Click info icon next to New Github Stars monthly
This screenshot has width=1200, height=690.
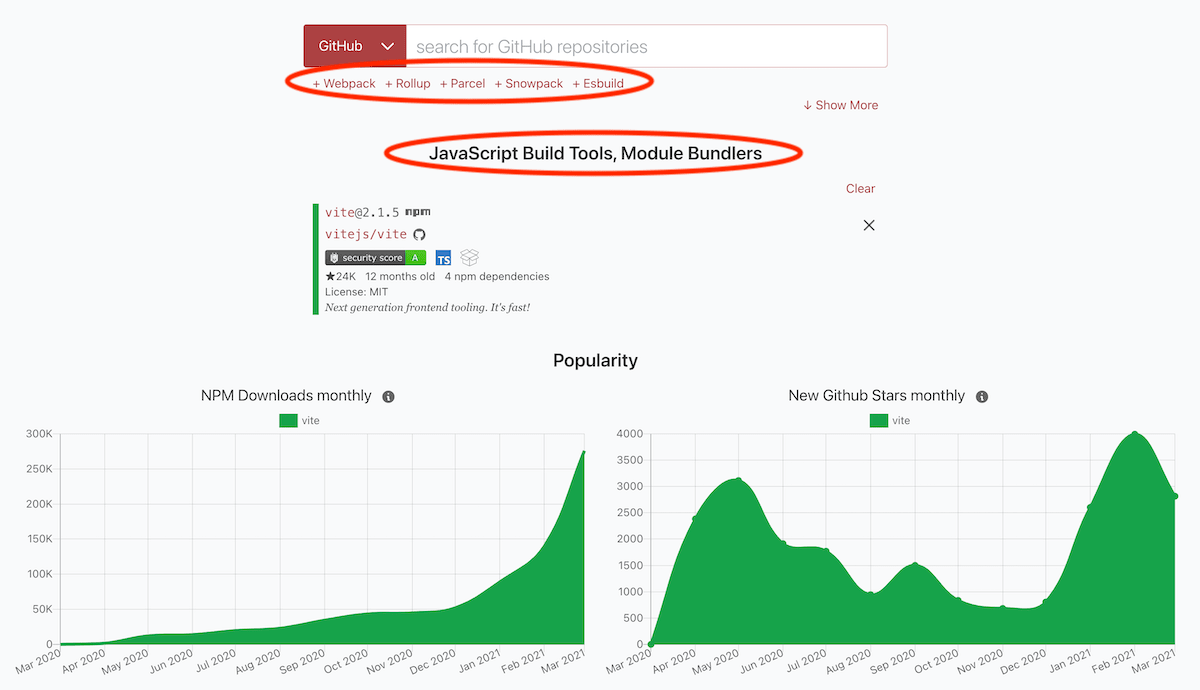pos(982,397)
